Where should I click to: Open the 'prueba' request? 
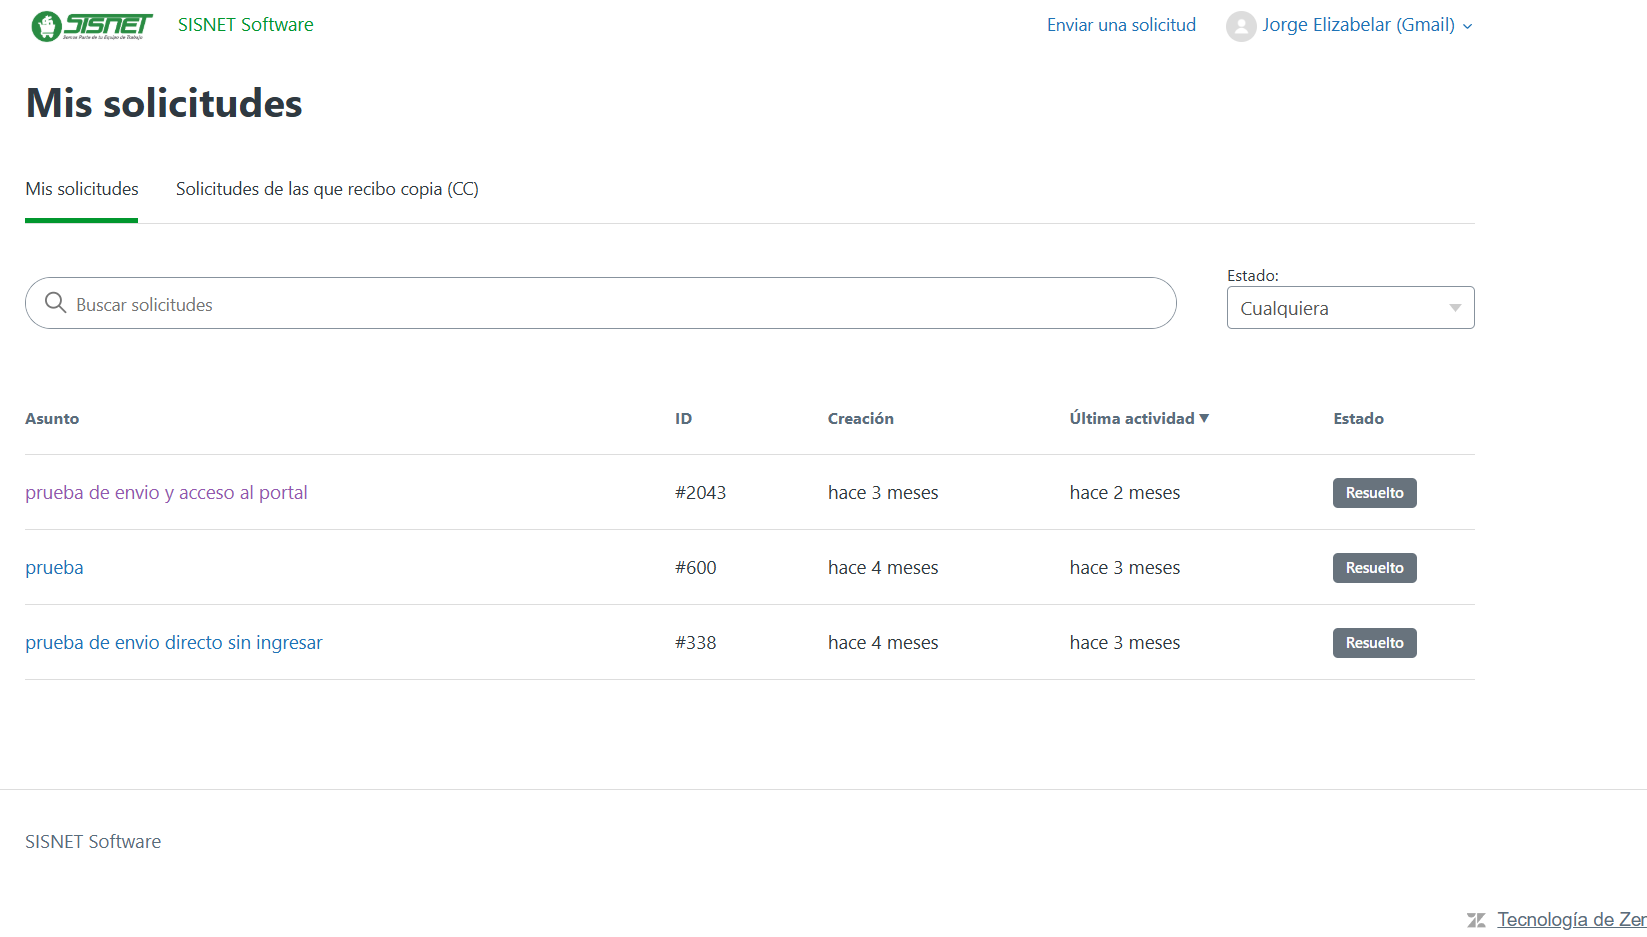click(x=54, y=567)
